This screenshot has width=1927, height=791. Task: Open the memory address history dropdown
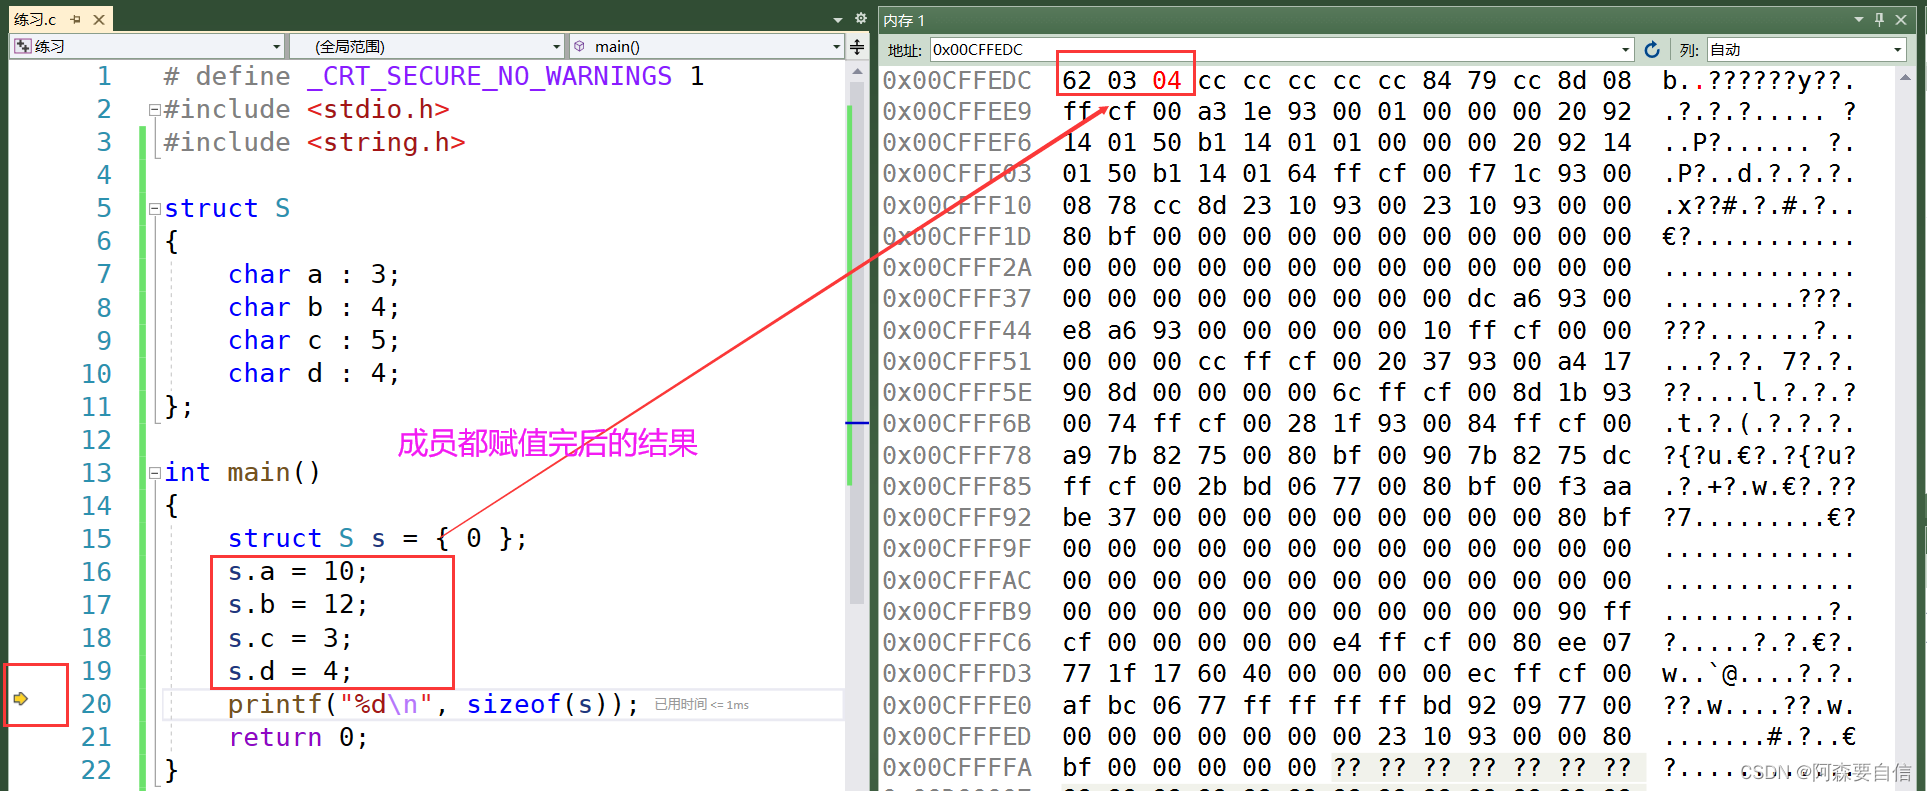1626,50
